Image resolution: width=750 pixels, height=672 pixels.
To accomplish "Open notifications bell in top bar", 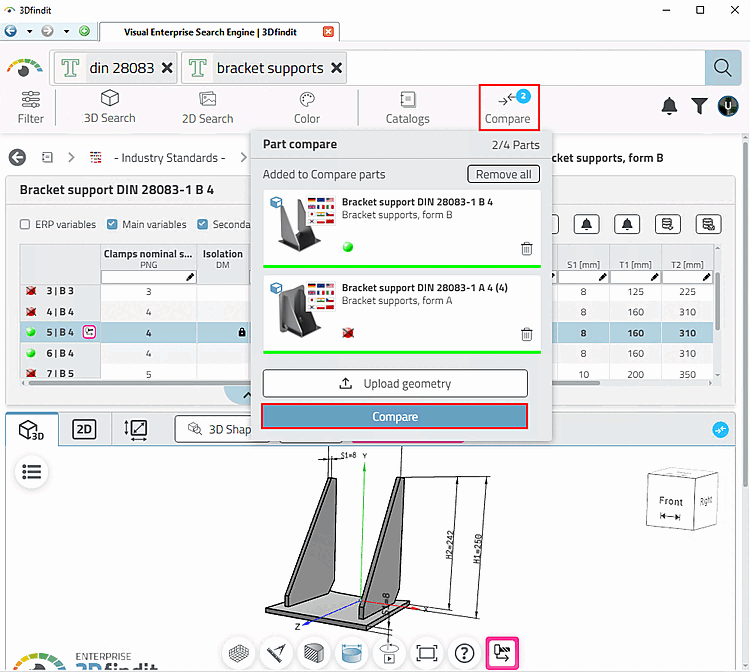I will [x=669, y=106].
